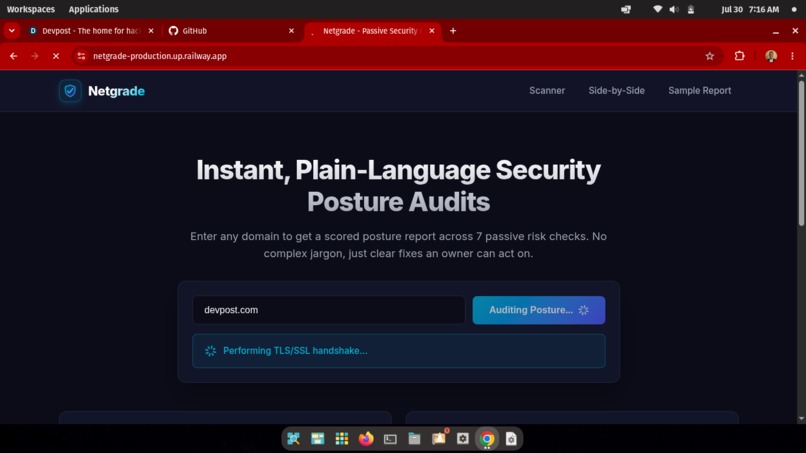
Task: Click the domain input field containing devpost.com
Action: click(328, 310)
